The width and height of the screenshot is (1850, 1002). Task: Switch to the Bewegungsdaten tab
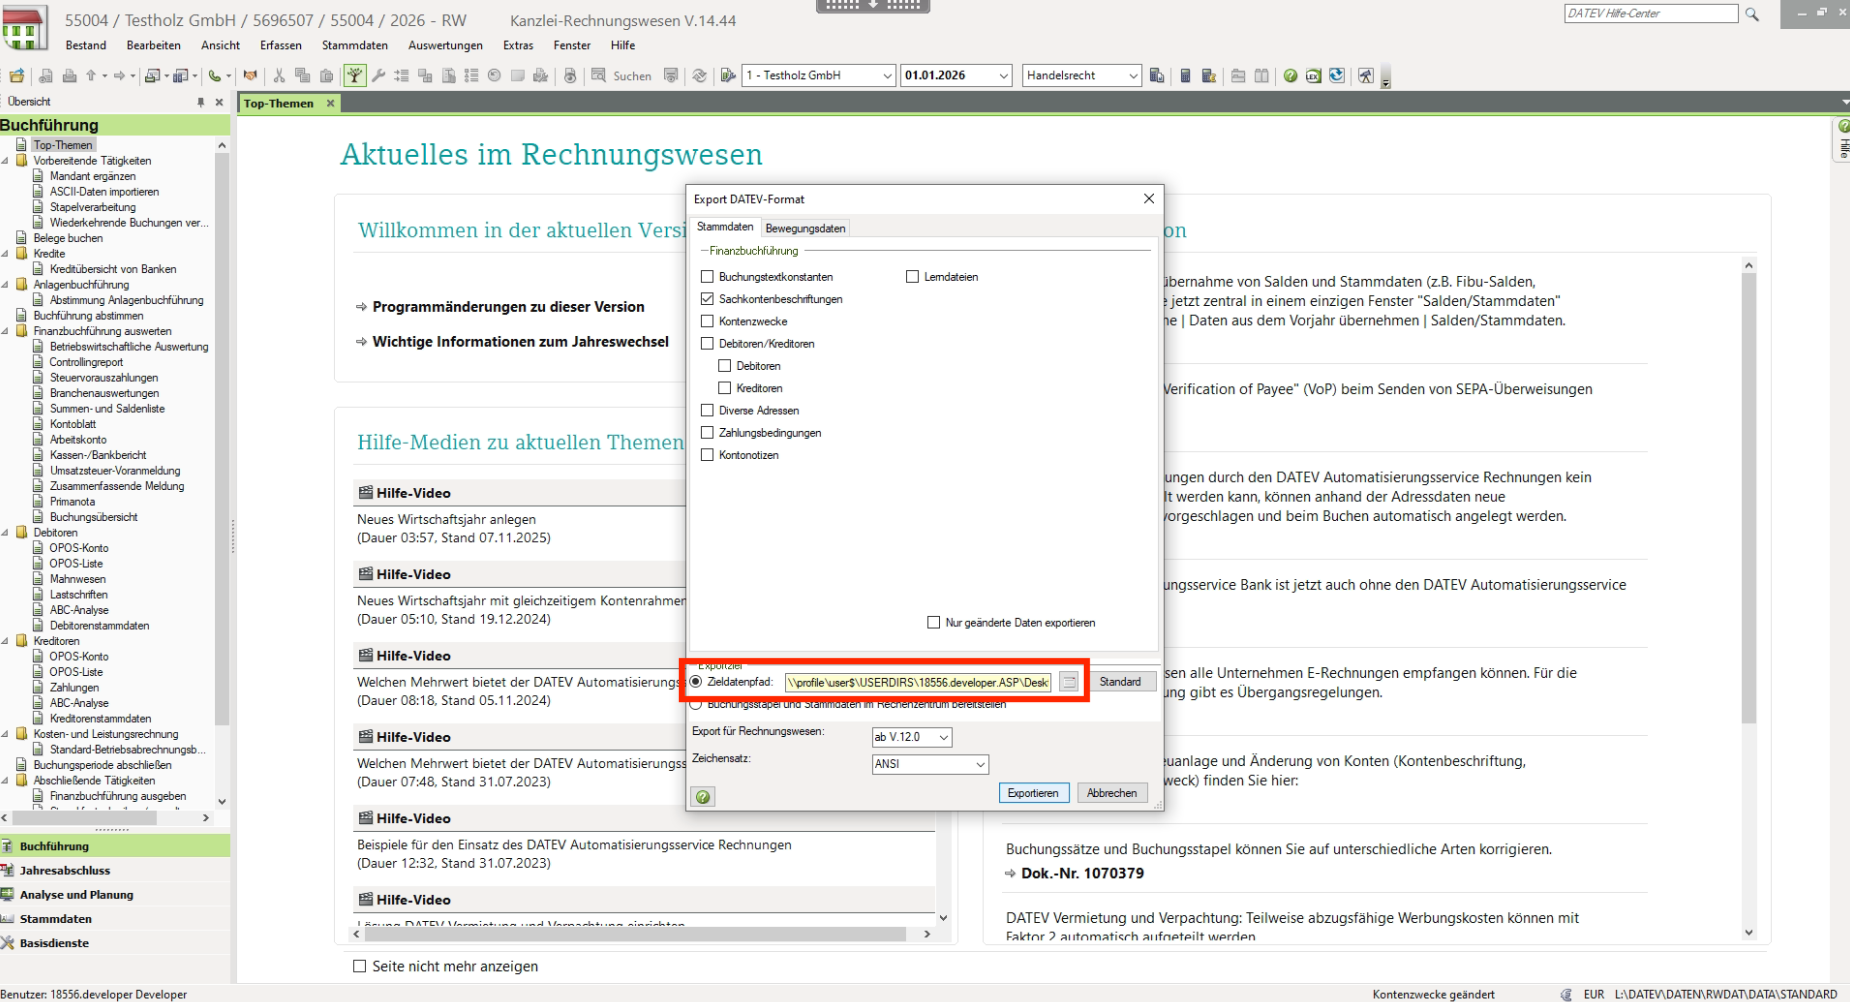click(x=805, y=228)
